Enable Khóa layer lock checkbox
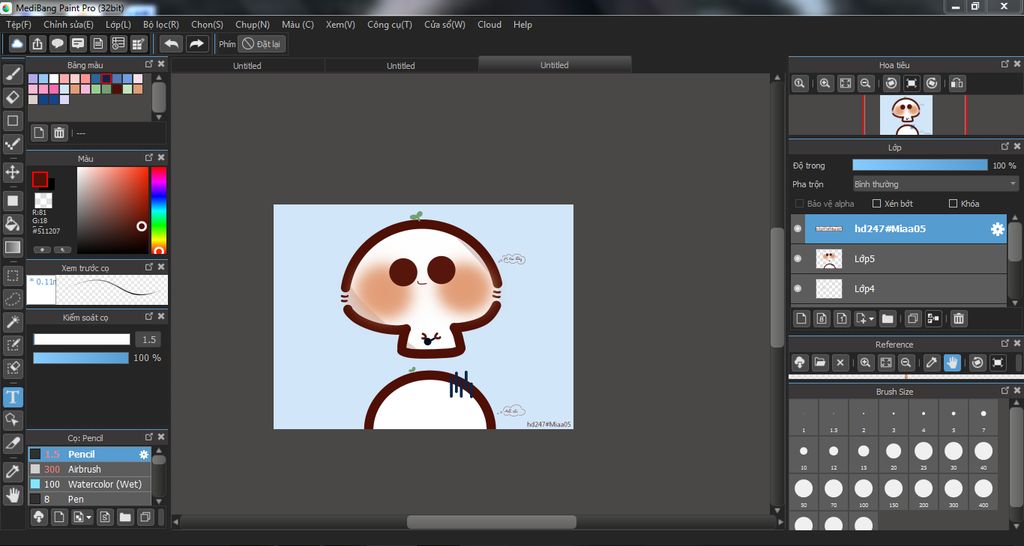1024x546 pixels. (x=953, y=204)
